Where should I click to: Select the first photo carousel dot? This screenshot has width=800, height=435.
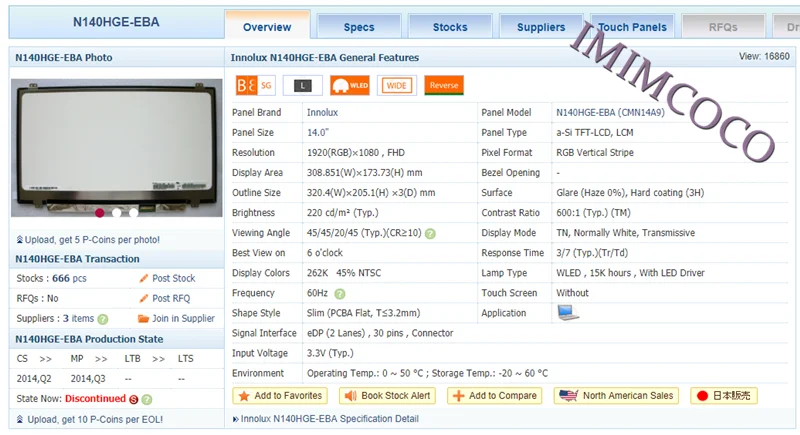pyautogui.click(x=99, y=213)
